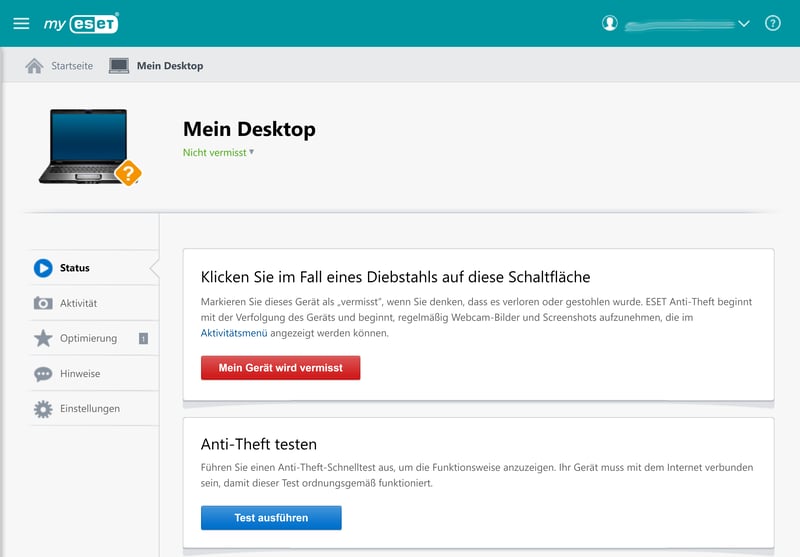Image resolution: width=800 pixels, height=557 pixels.
Task: Click the Hinweise speech bubble icon
Action: (x=43, y=374)
